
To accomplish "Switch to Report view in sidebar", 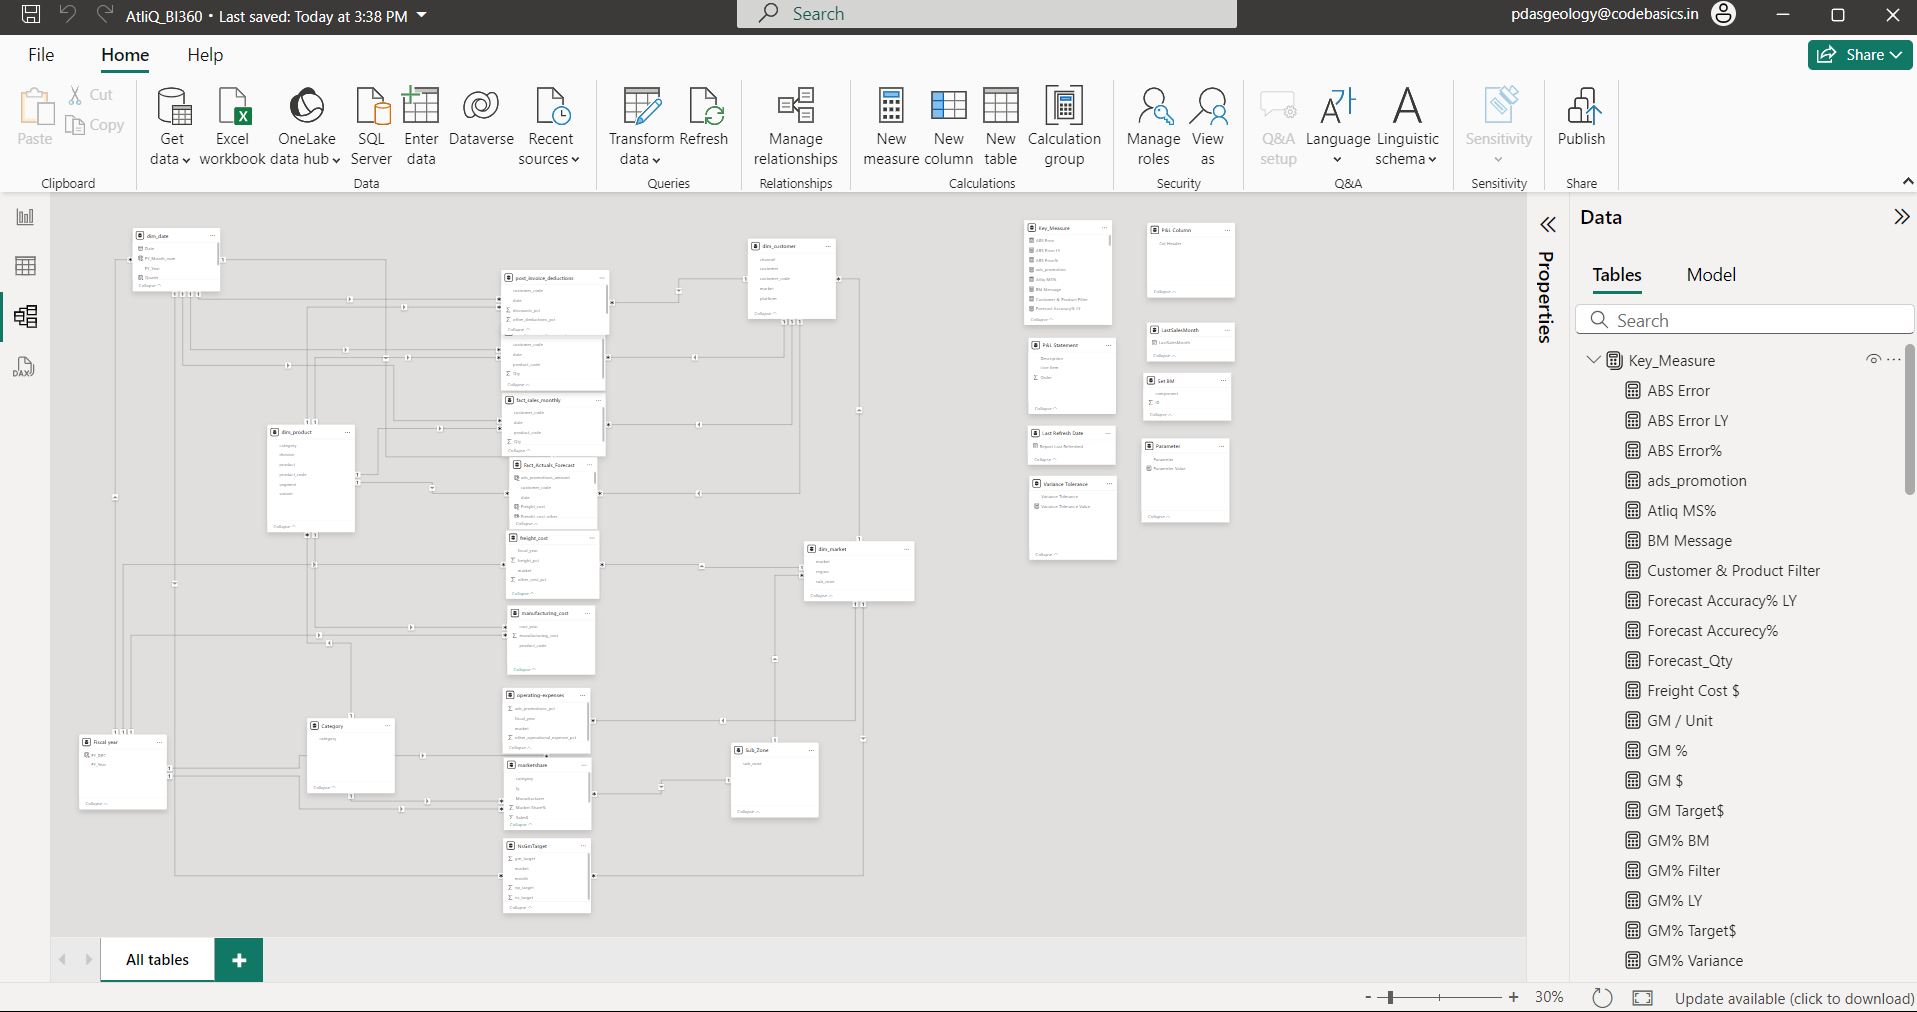I will click(x=25, y=217).
